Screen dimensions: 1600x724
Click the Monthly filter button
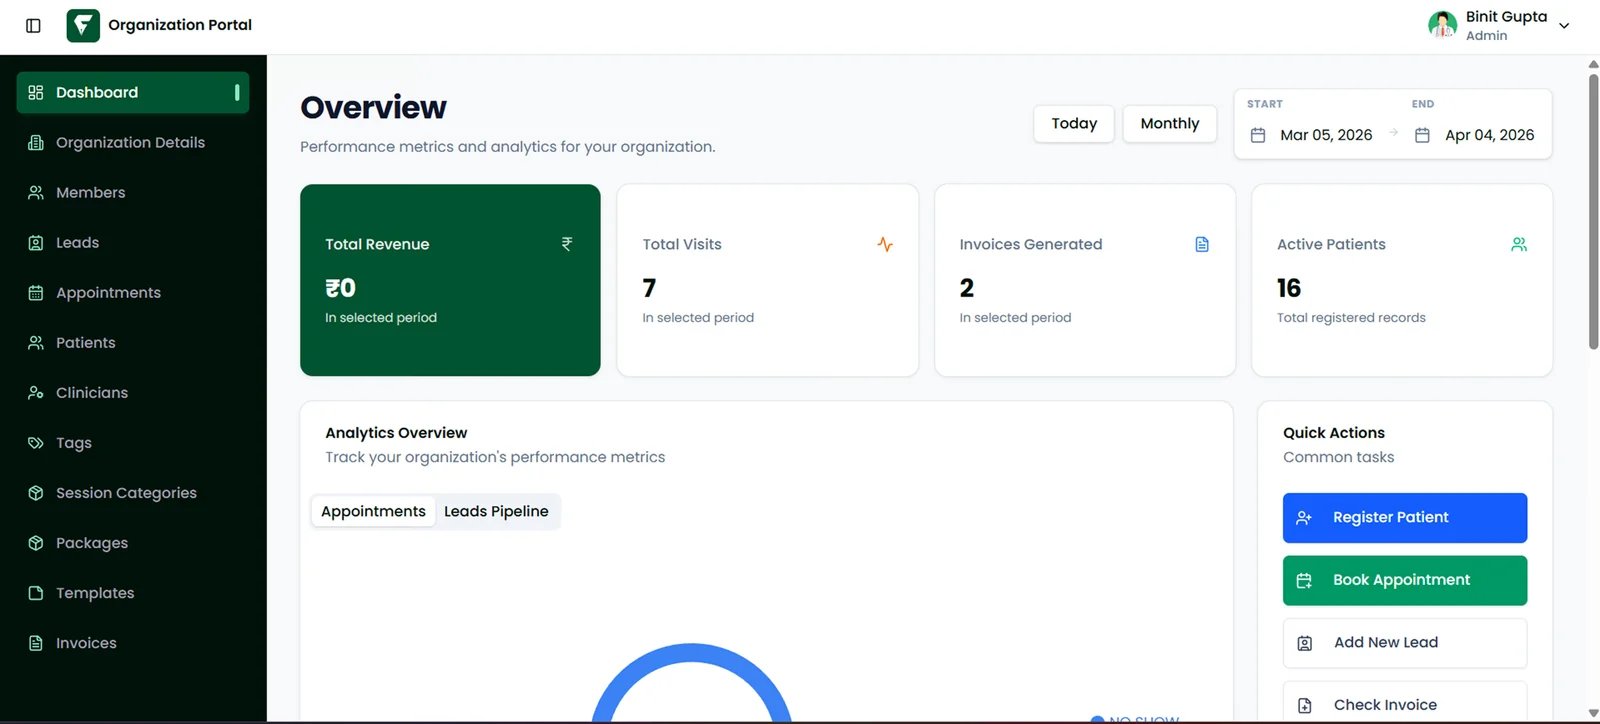tap(1170, 123)
